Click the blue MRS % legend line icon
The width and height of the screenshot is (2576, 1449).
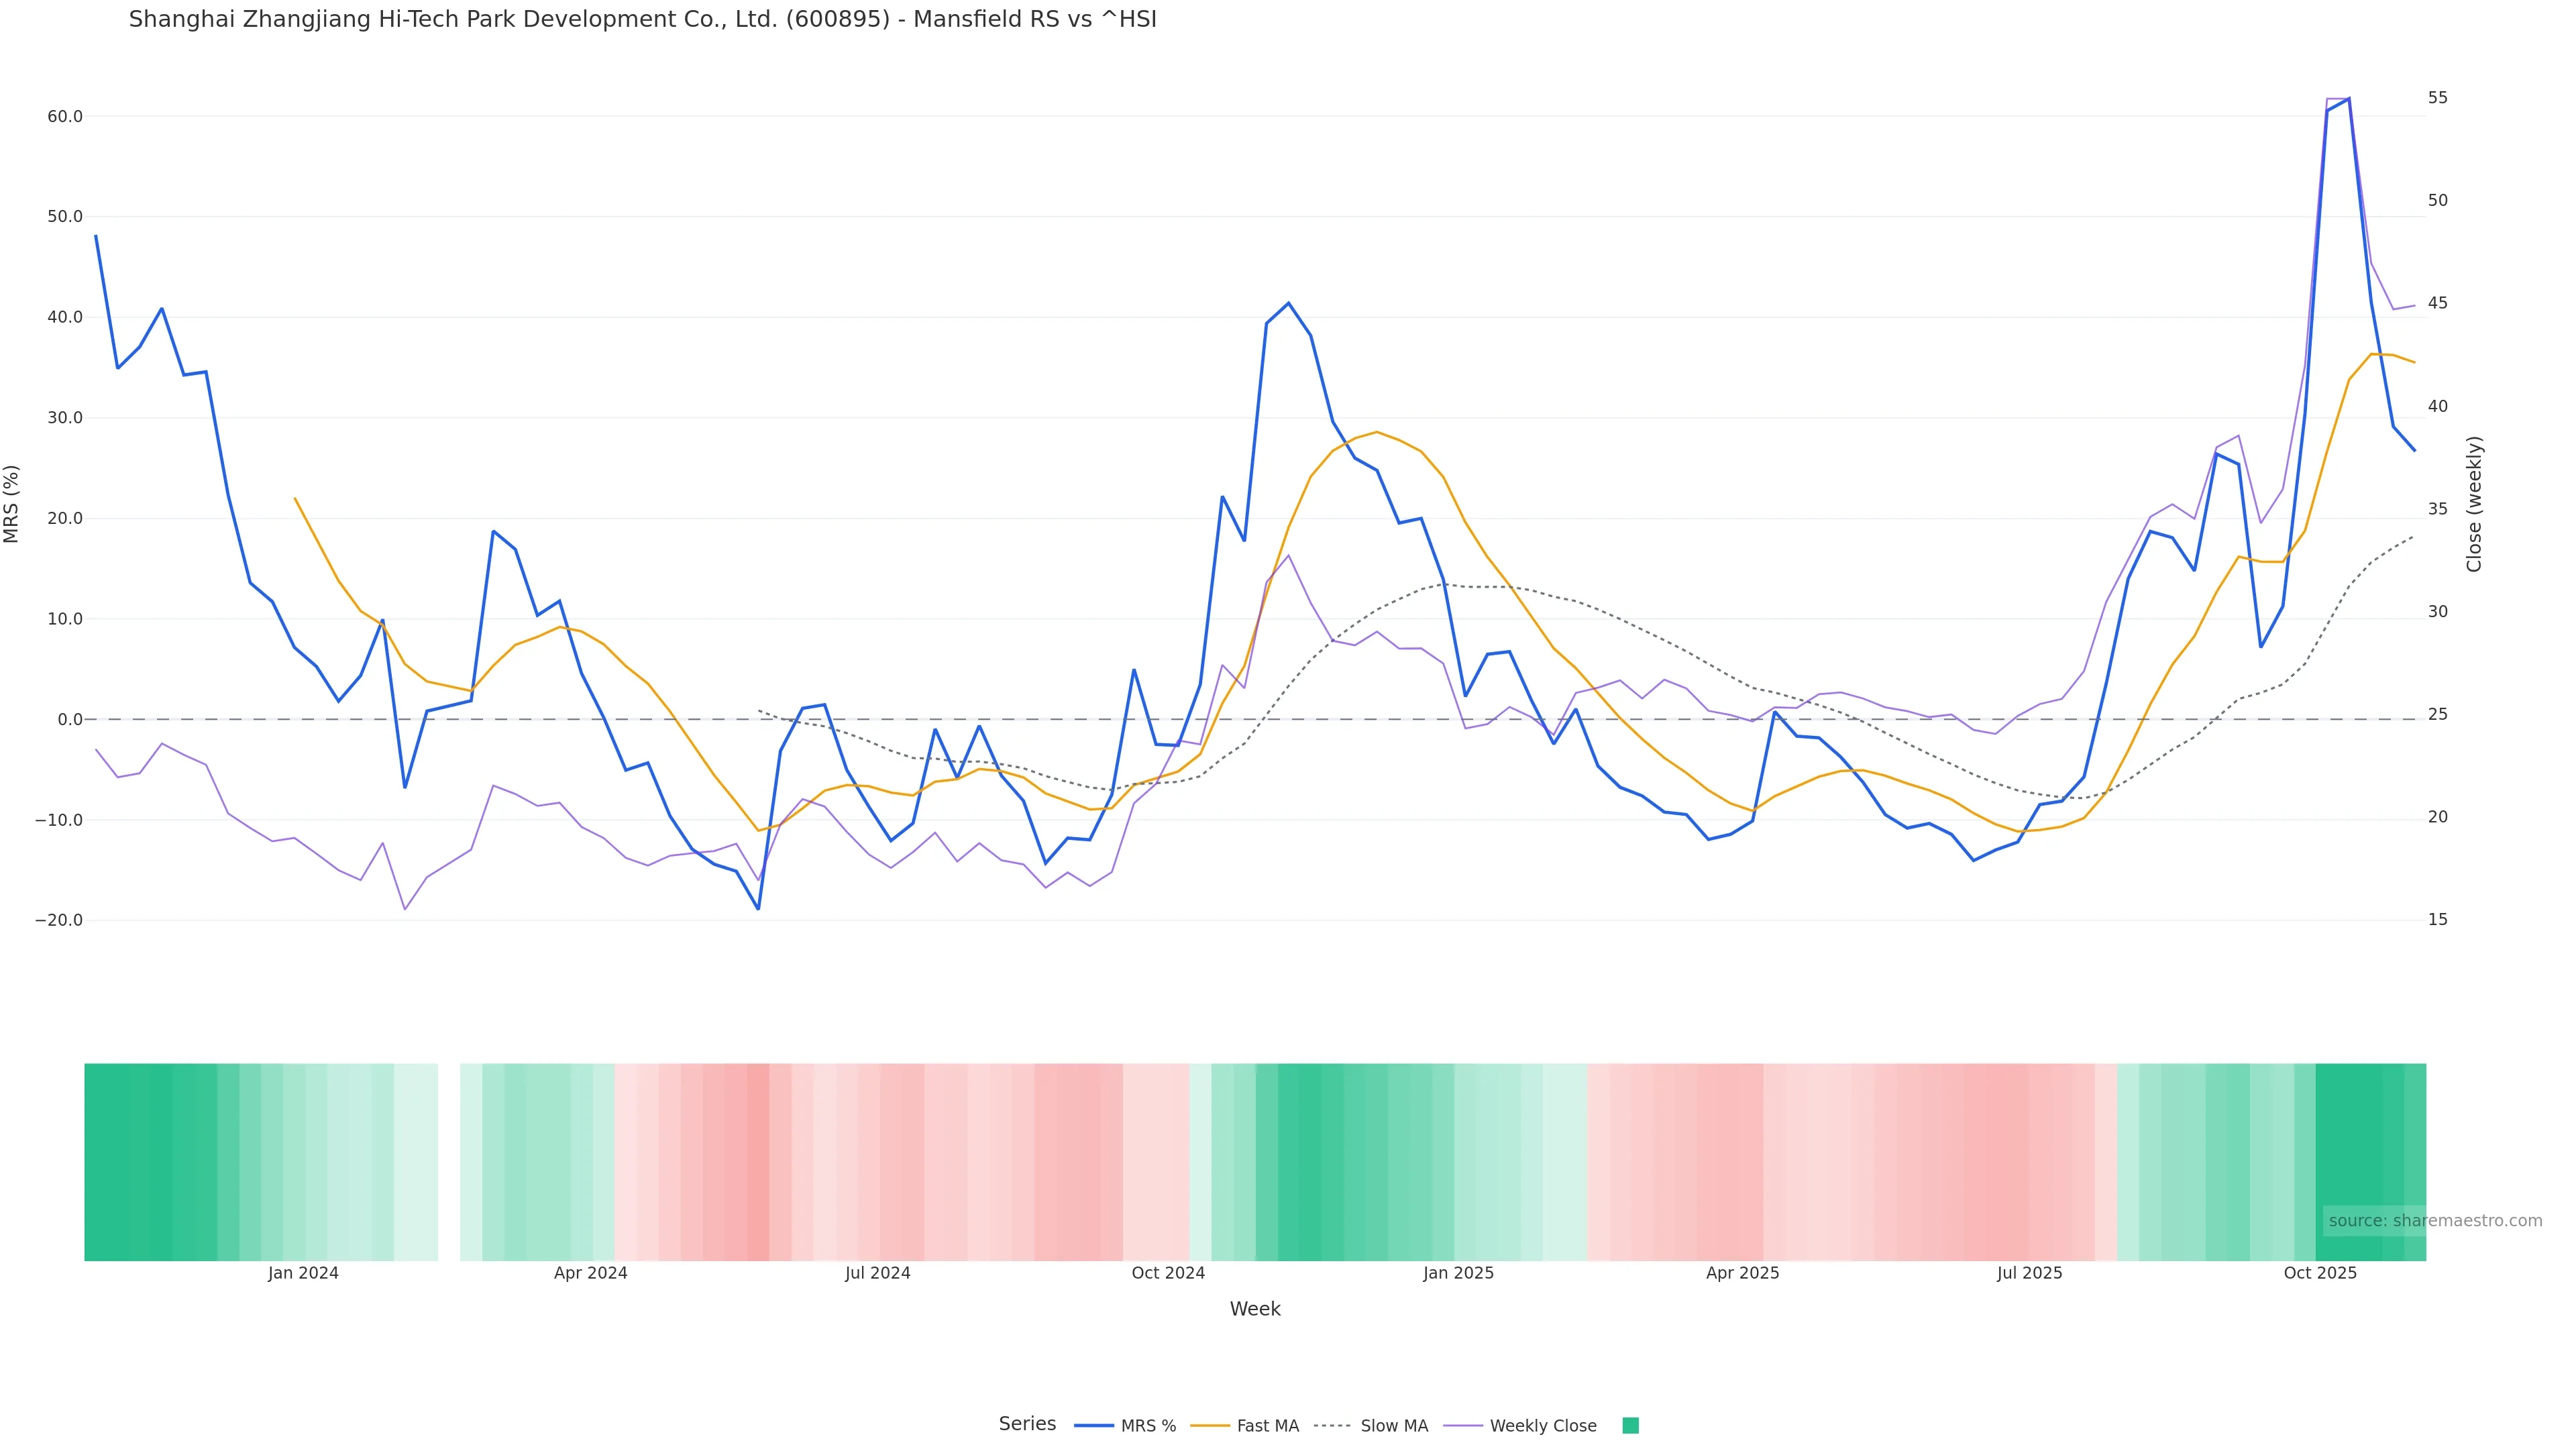pyautogui.click(x=1094, y=1426)
